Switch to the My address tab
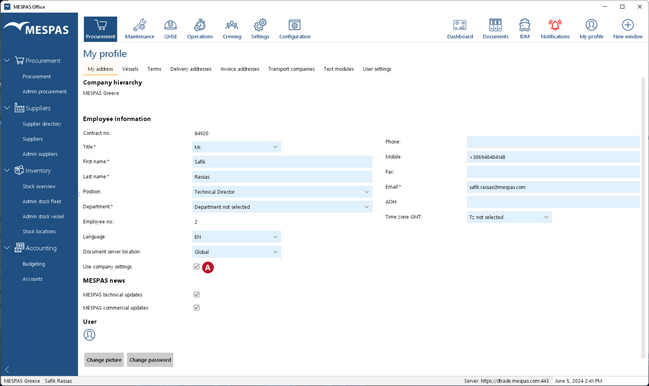 pos(100,69)
